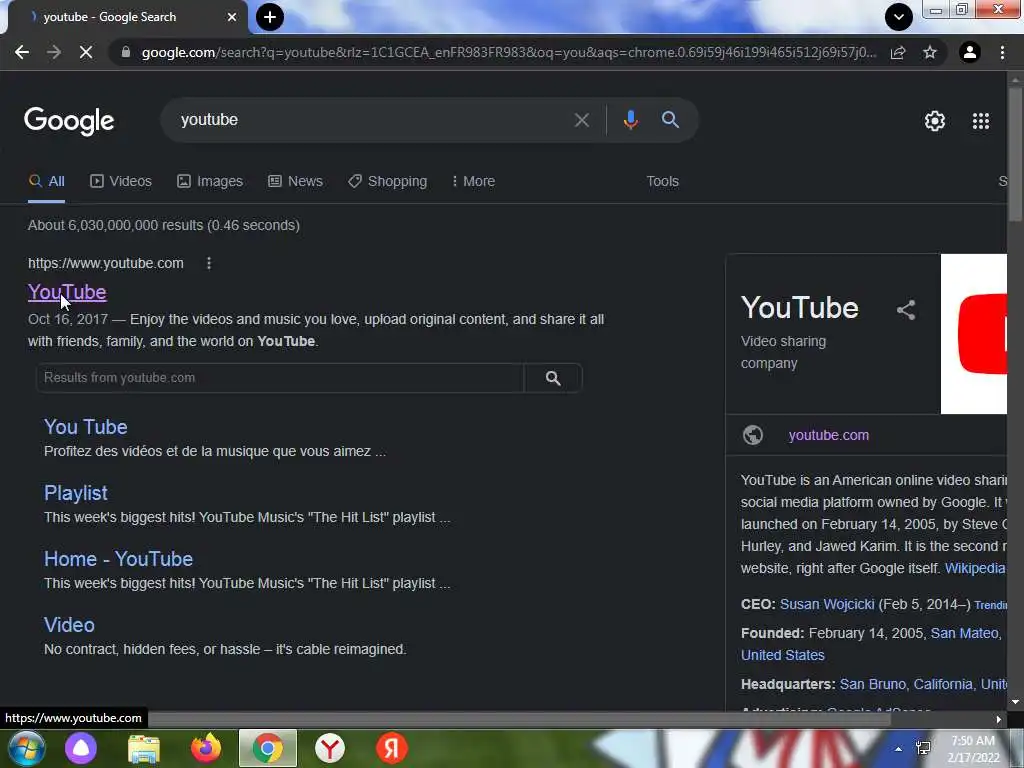1024x768 pixels.
Task: Click the Chrome taskbar icon
Action: click(x=268, y=748)
